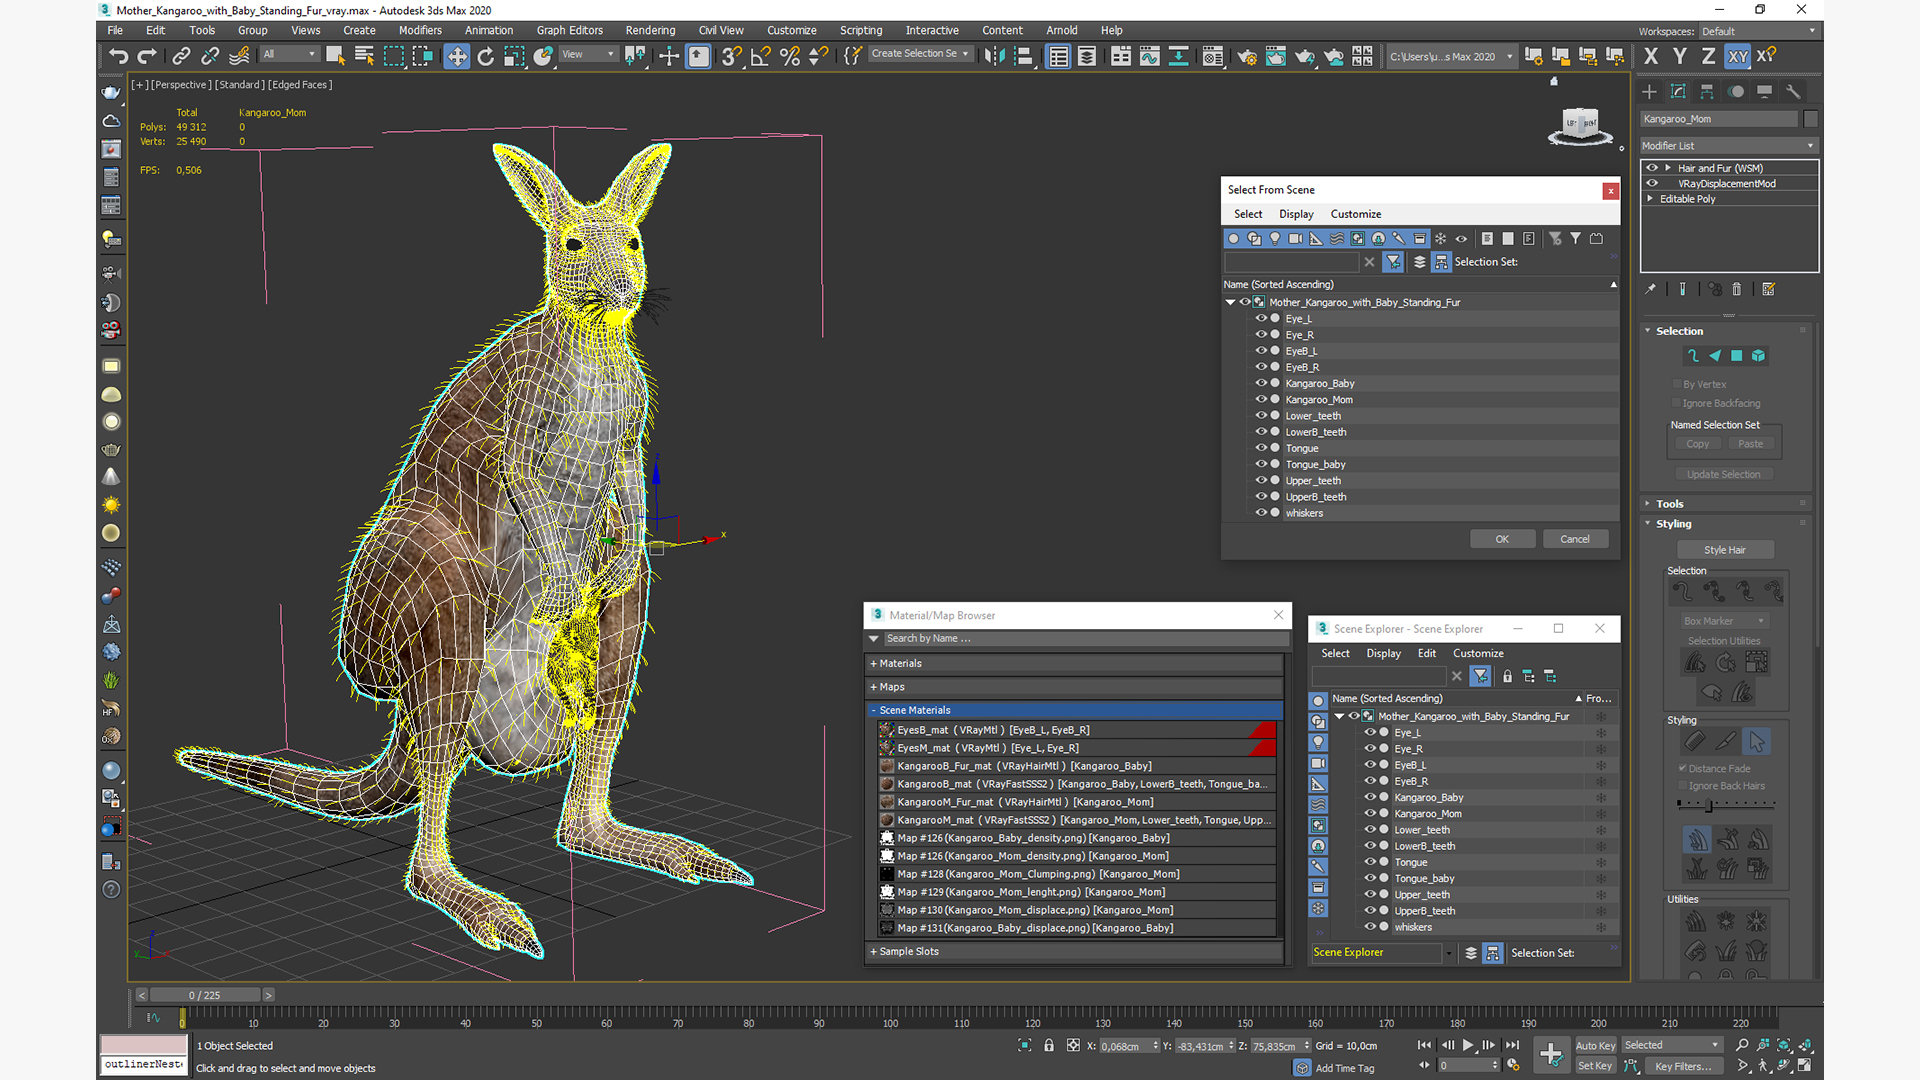This screenshot has height=1080, width=1920.
Task: Expand the Materials group in Material/Map Browser
Action: pos(873,663)
